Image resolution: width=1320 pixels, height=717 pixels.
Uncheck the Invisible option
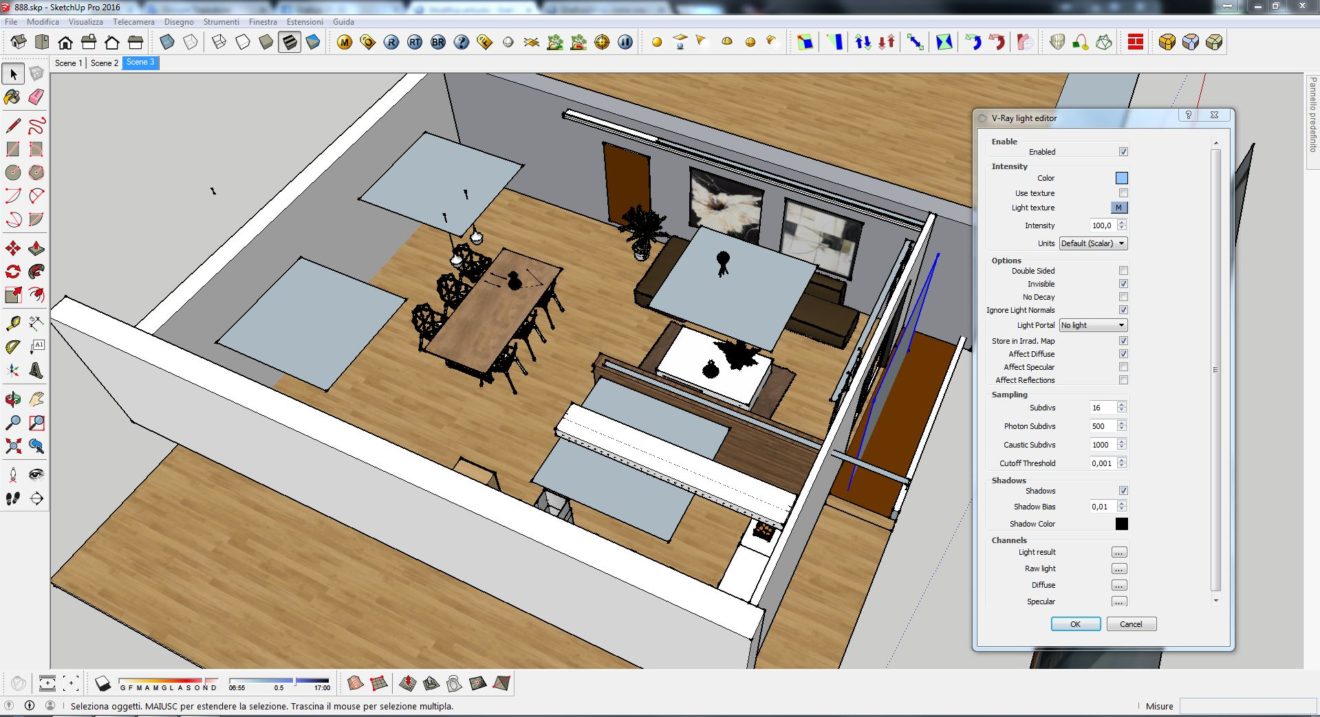1123,284
